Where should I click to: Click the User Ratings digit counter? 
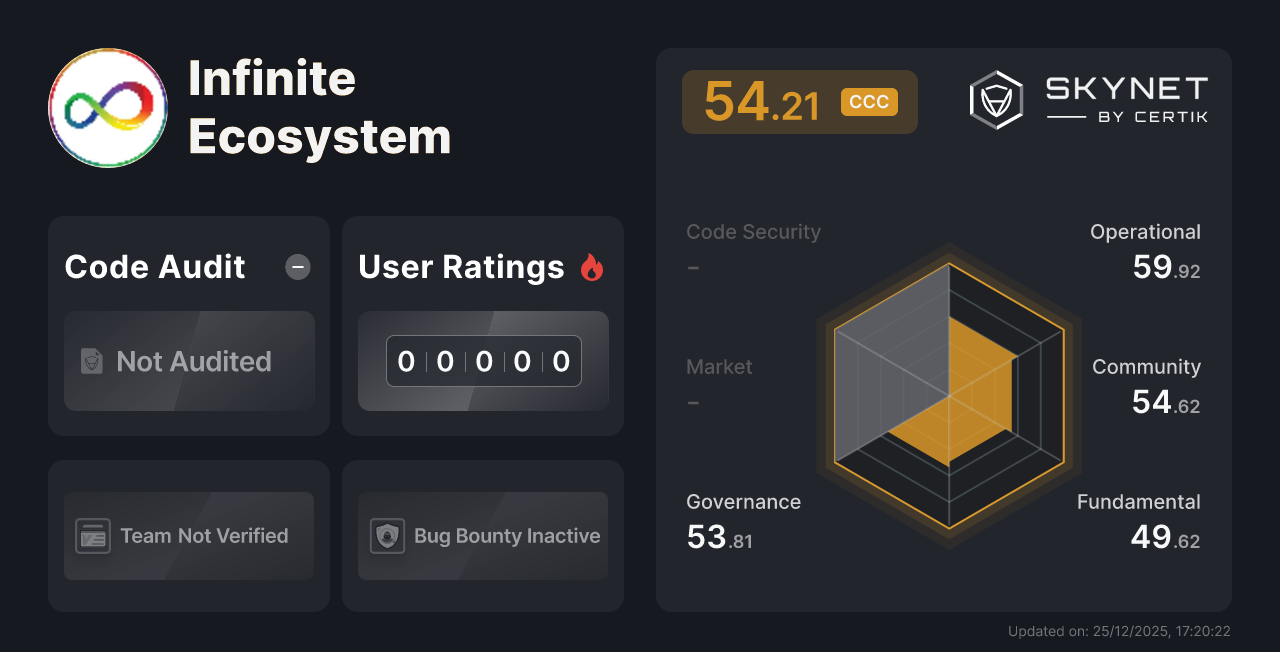tap(483, 361)
